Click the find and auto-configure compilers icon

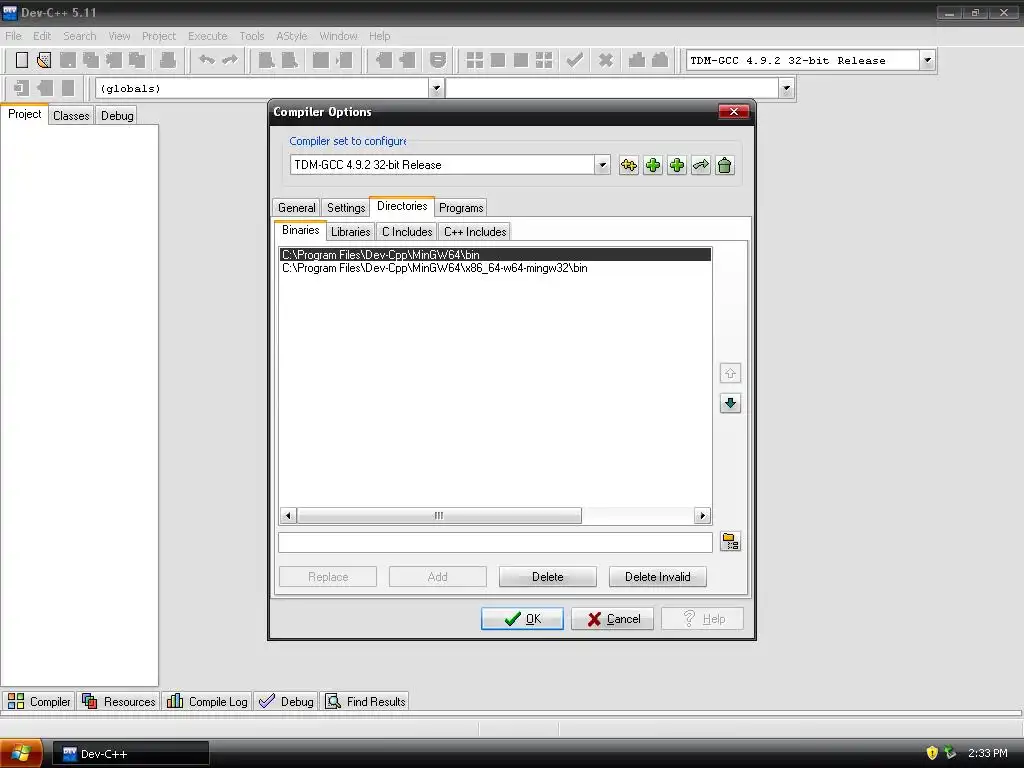point(628,165)
